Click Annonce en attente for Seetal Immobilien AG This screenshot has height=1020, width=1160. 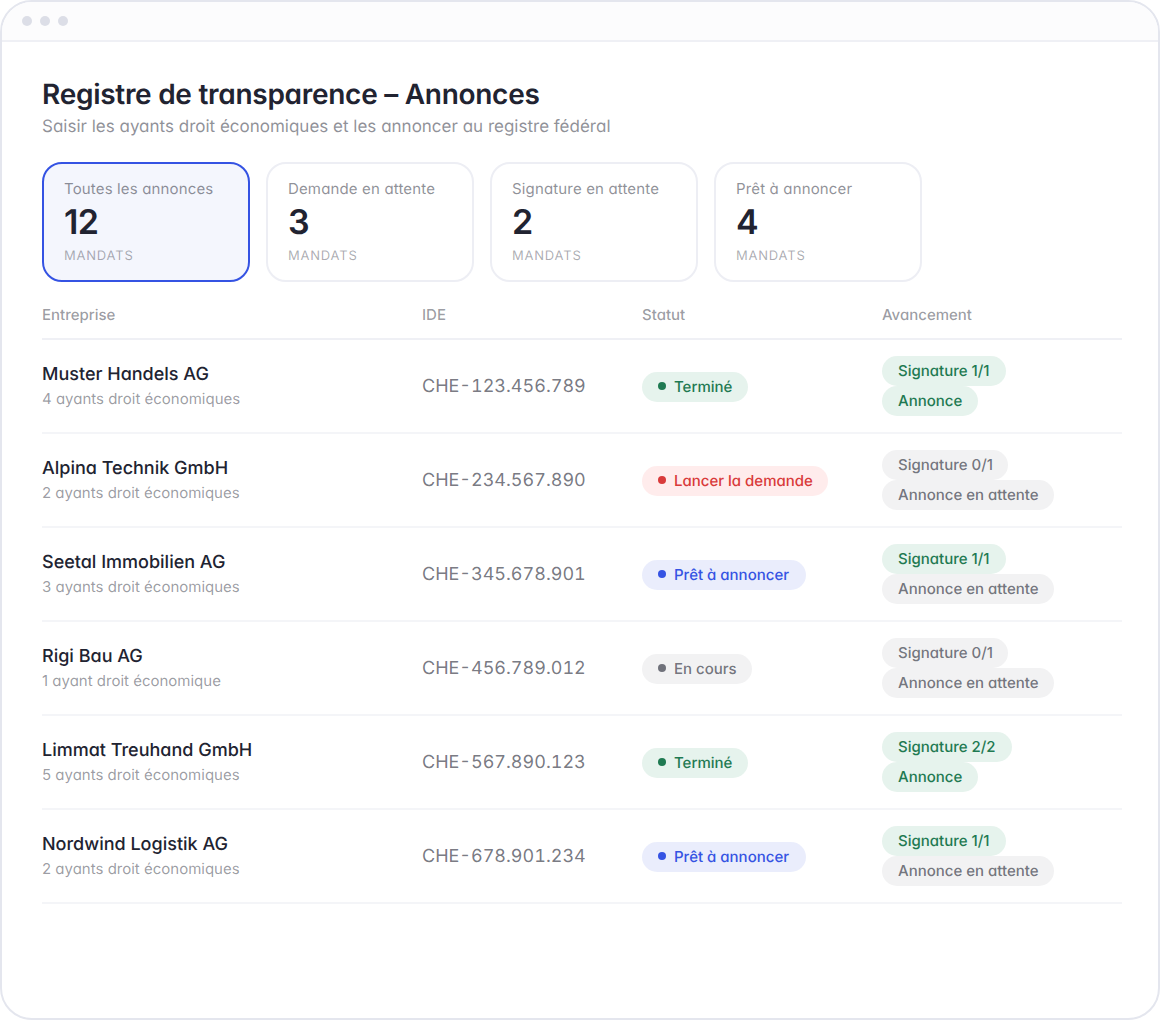968,589
